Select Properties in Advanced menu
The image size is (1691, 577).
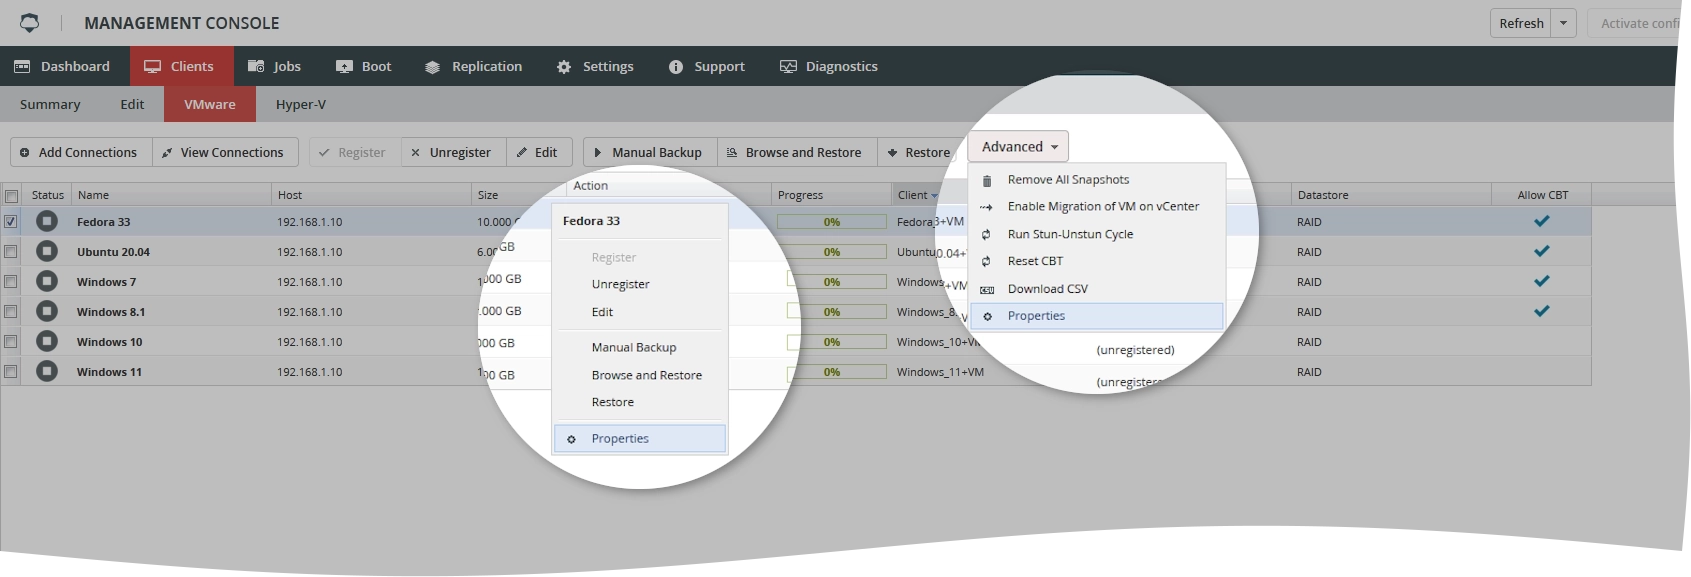click(1097, 316)
